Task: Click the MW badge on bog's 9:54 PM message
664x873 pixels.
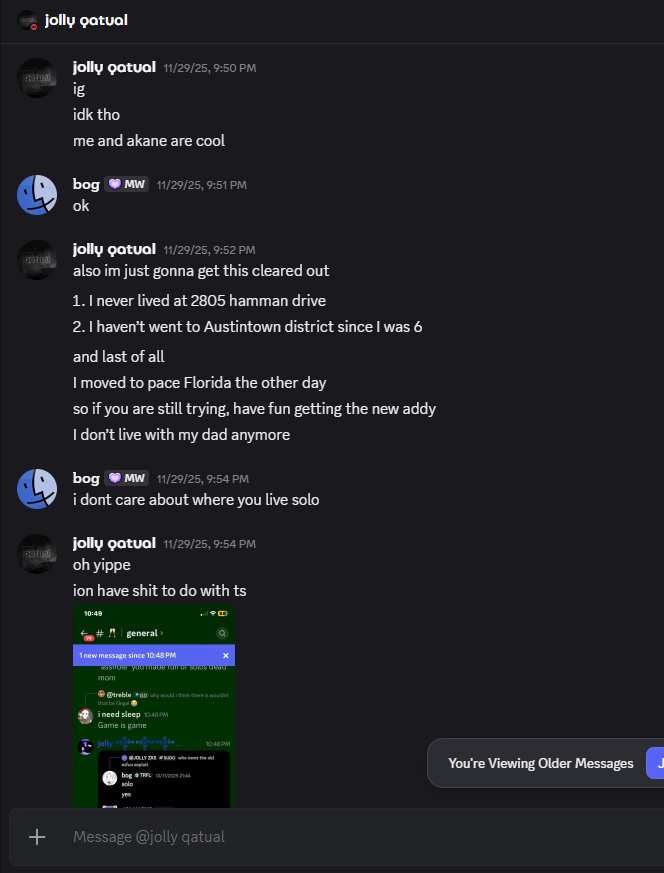Action: (126, 478)
